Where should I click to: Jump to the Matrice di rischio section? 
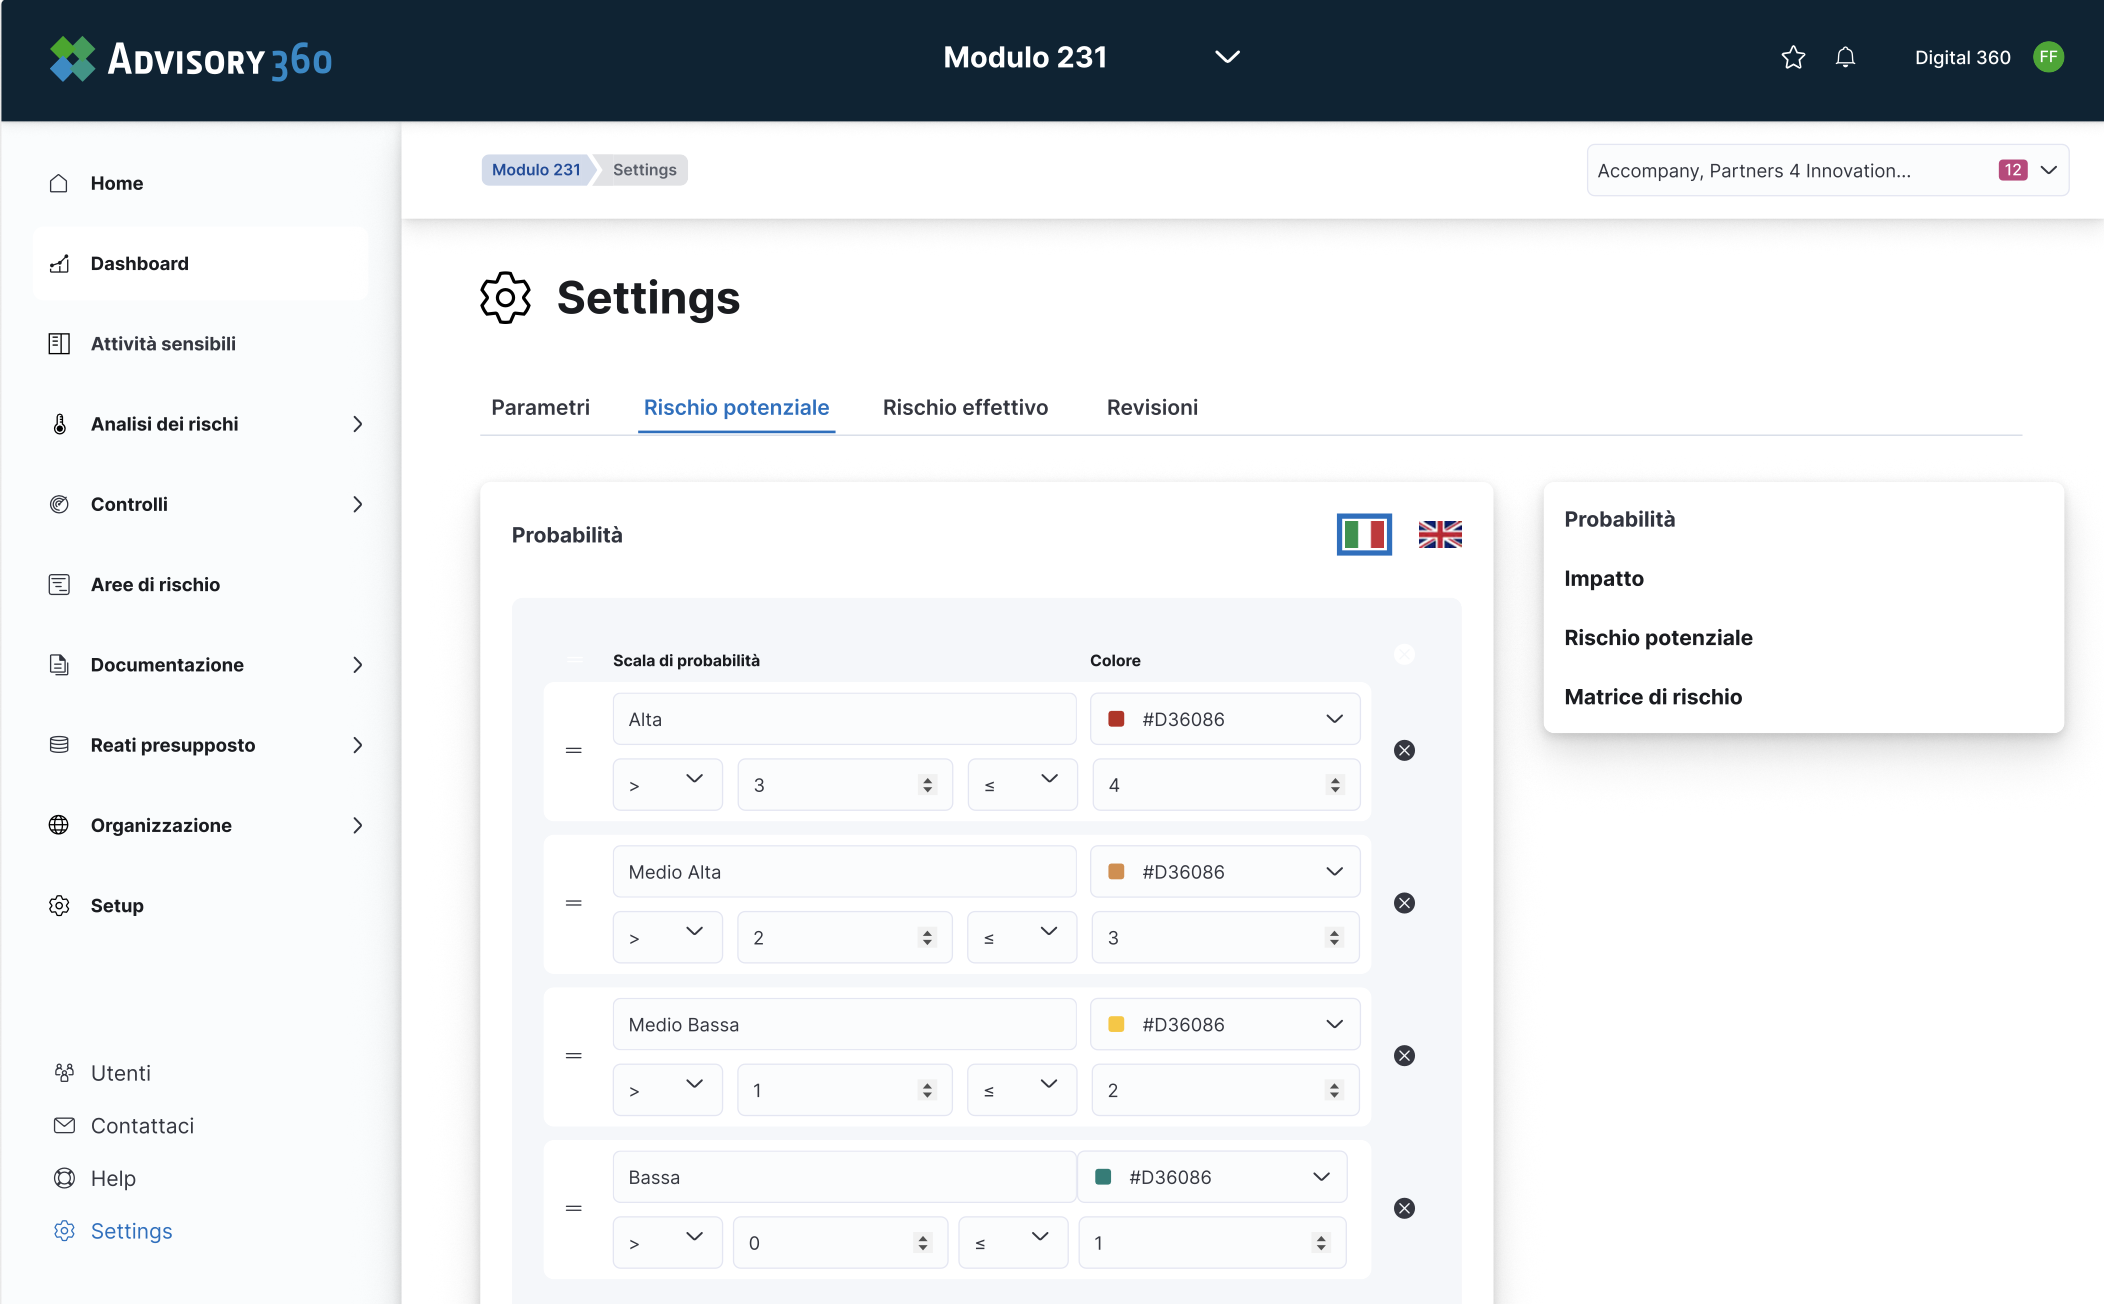(1653, 697)
